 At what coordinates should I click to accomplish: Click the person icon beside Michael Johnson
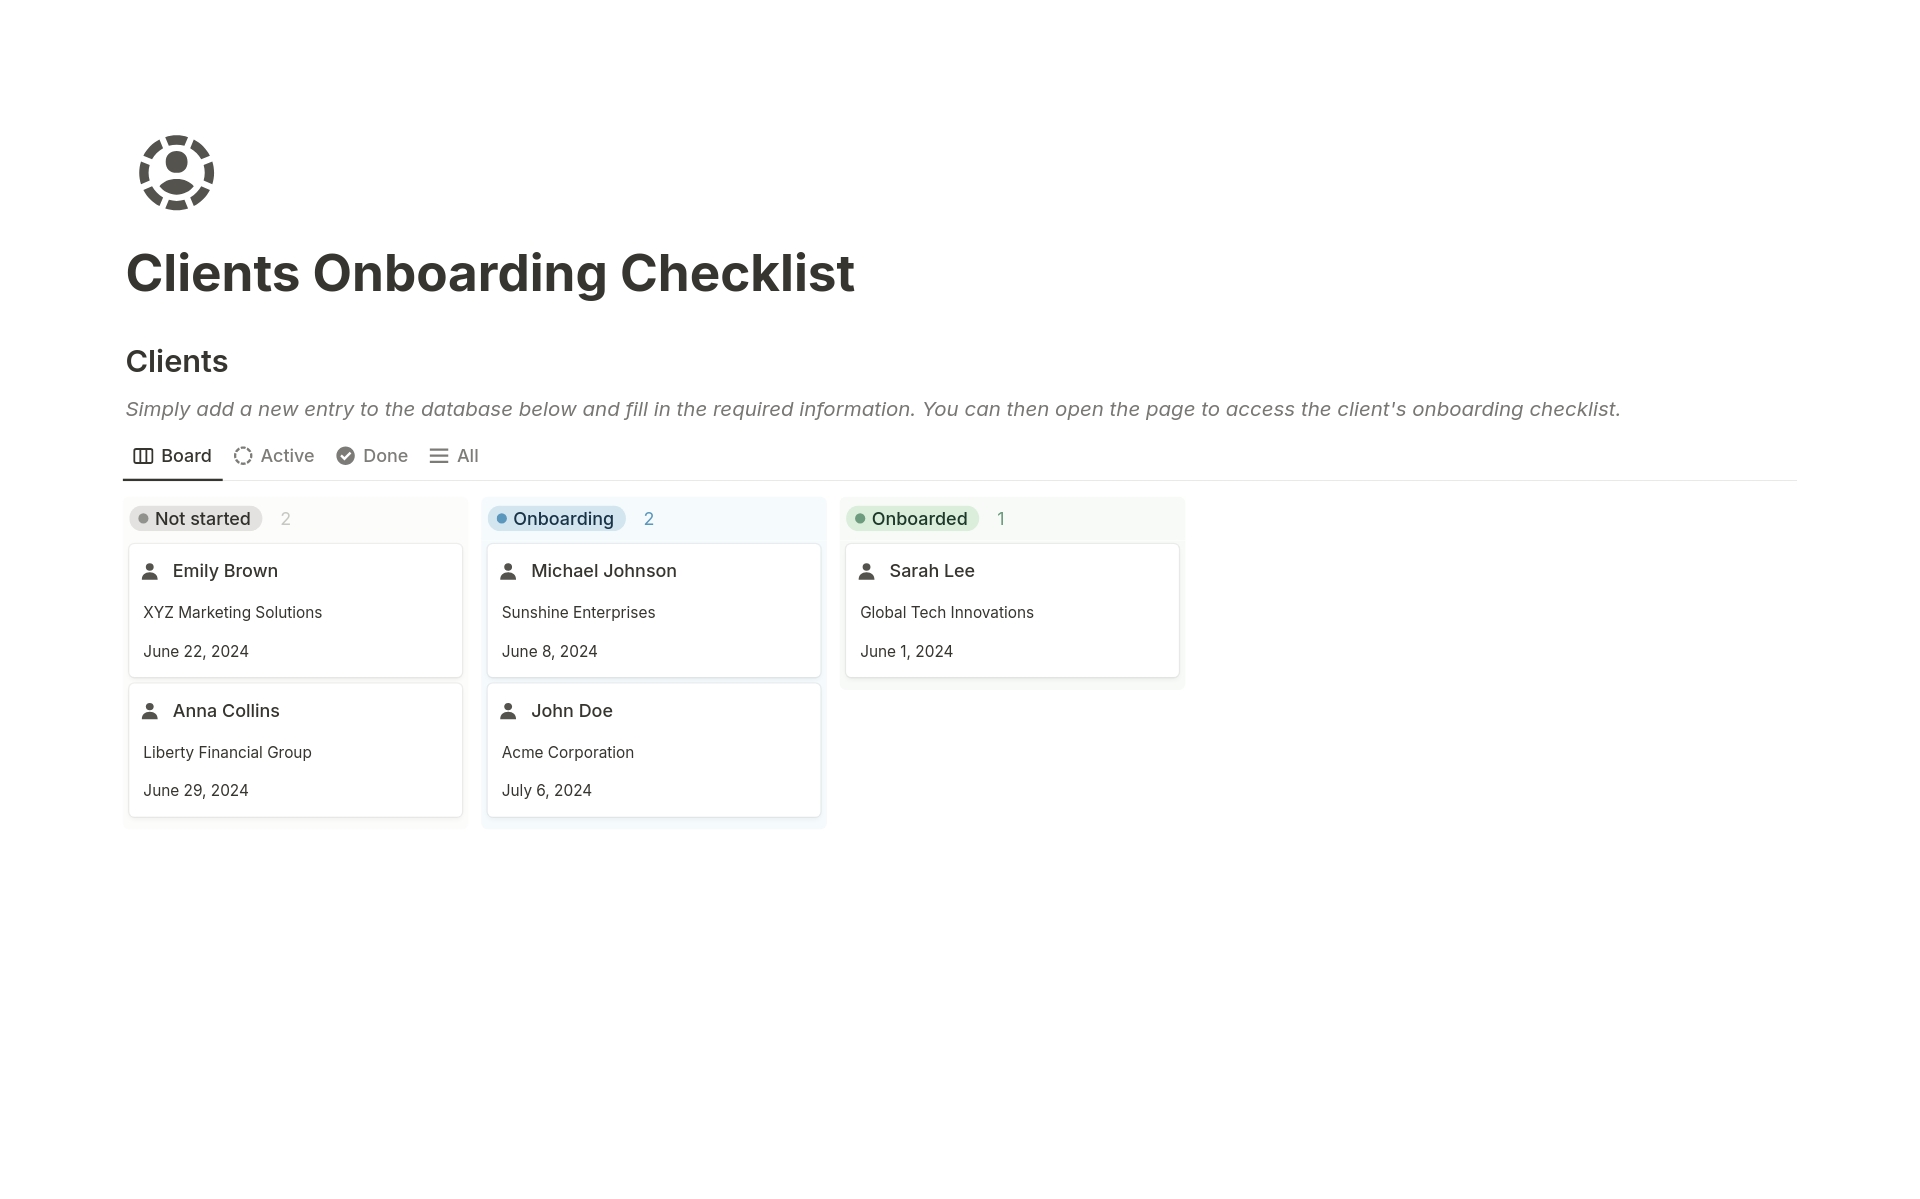pos(508,571)
